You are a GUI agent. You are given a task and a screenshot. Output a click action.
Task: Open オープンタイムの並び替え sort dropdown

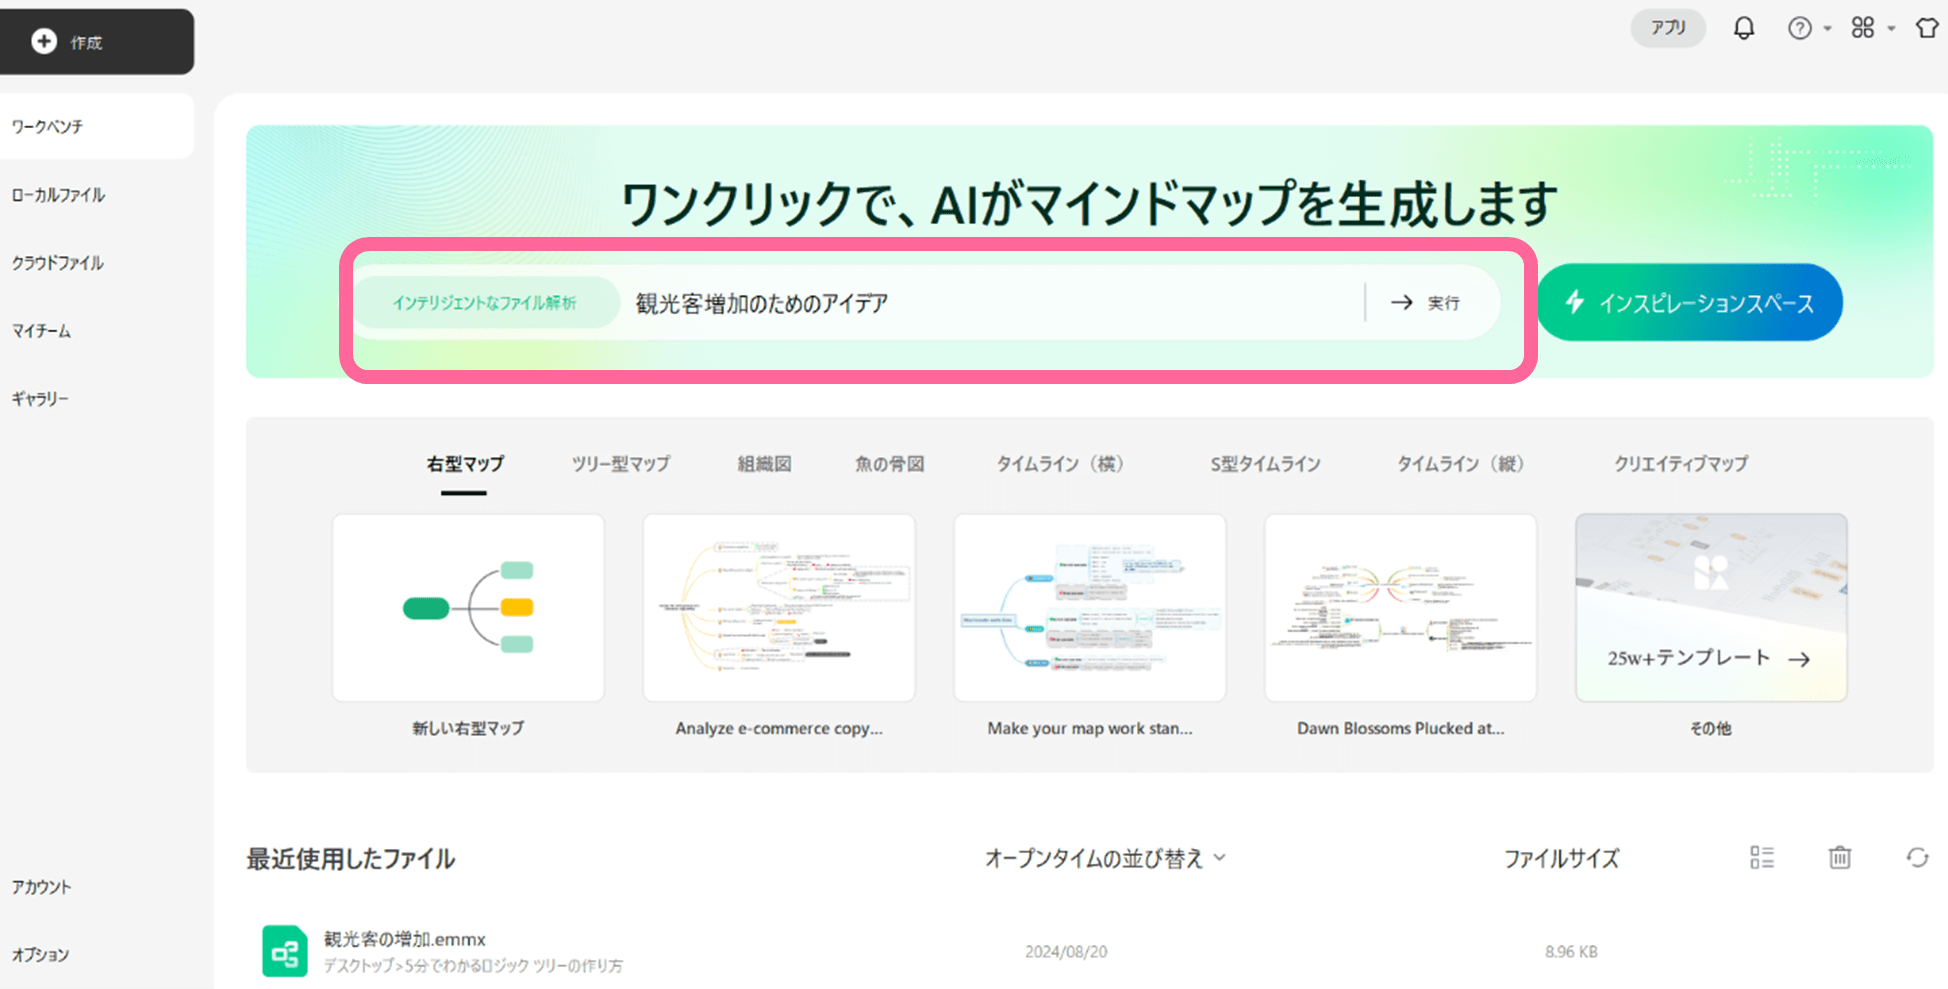[1105, 858]
